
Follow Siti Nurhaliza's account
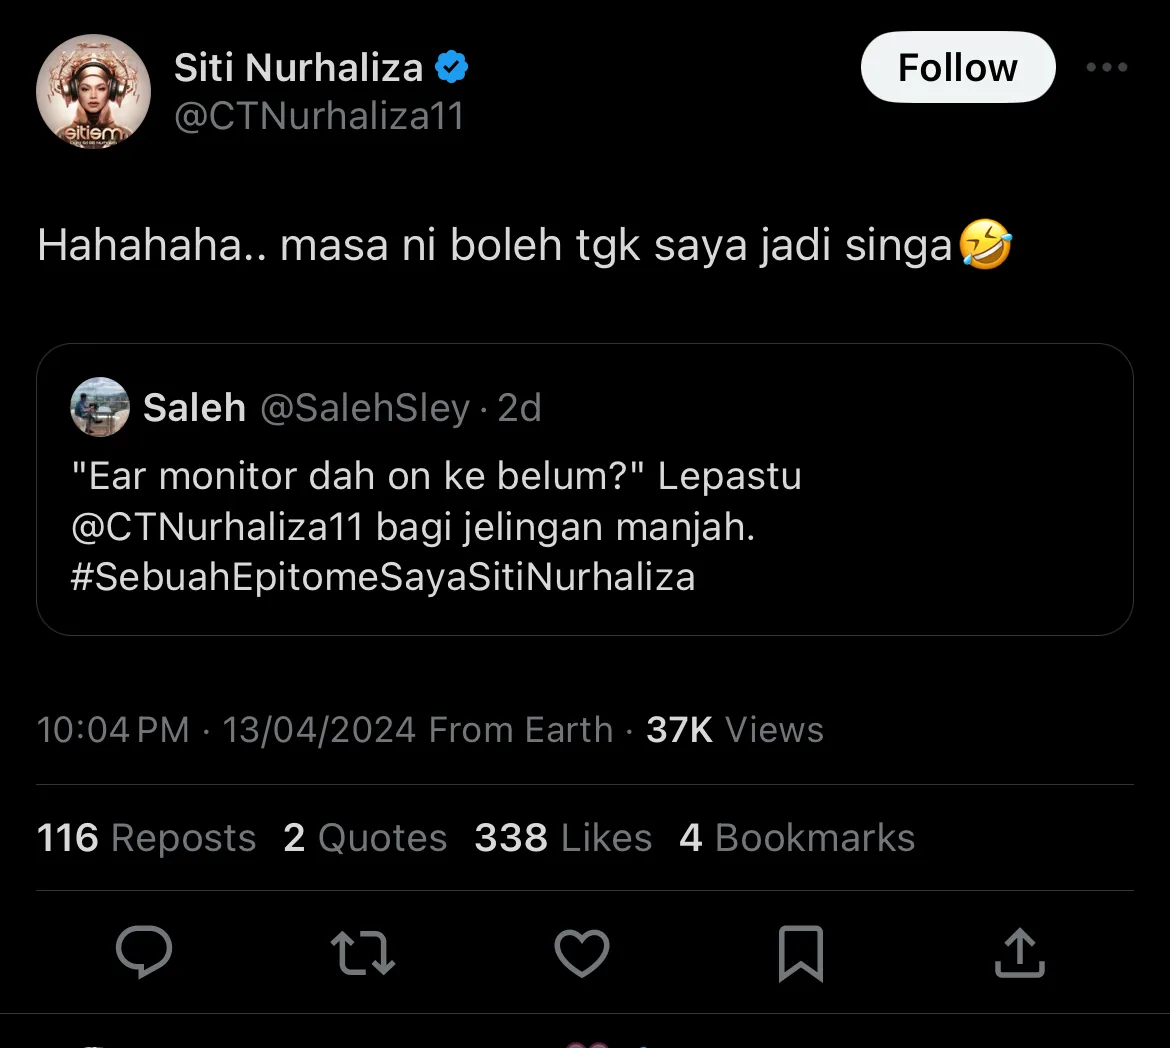pos(957,68)
